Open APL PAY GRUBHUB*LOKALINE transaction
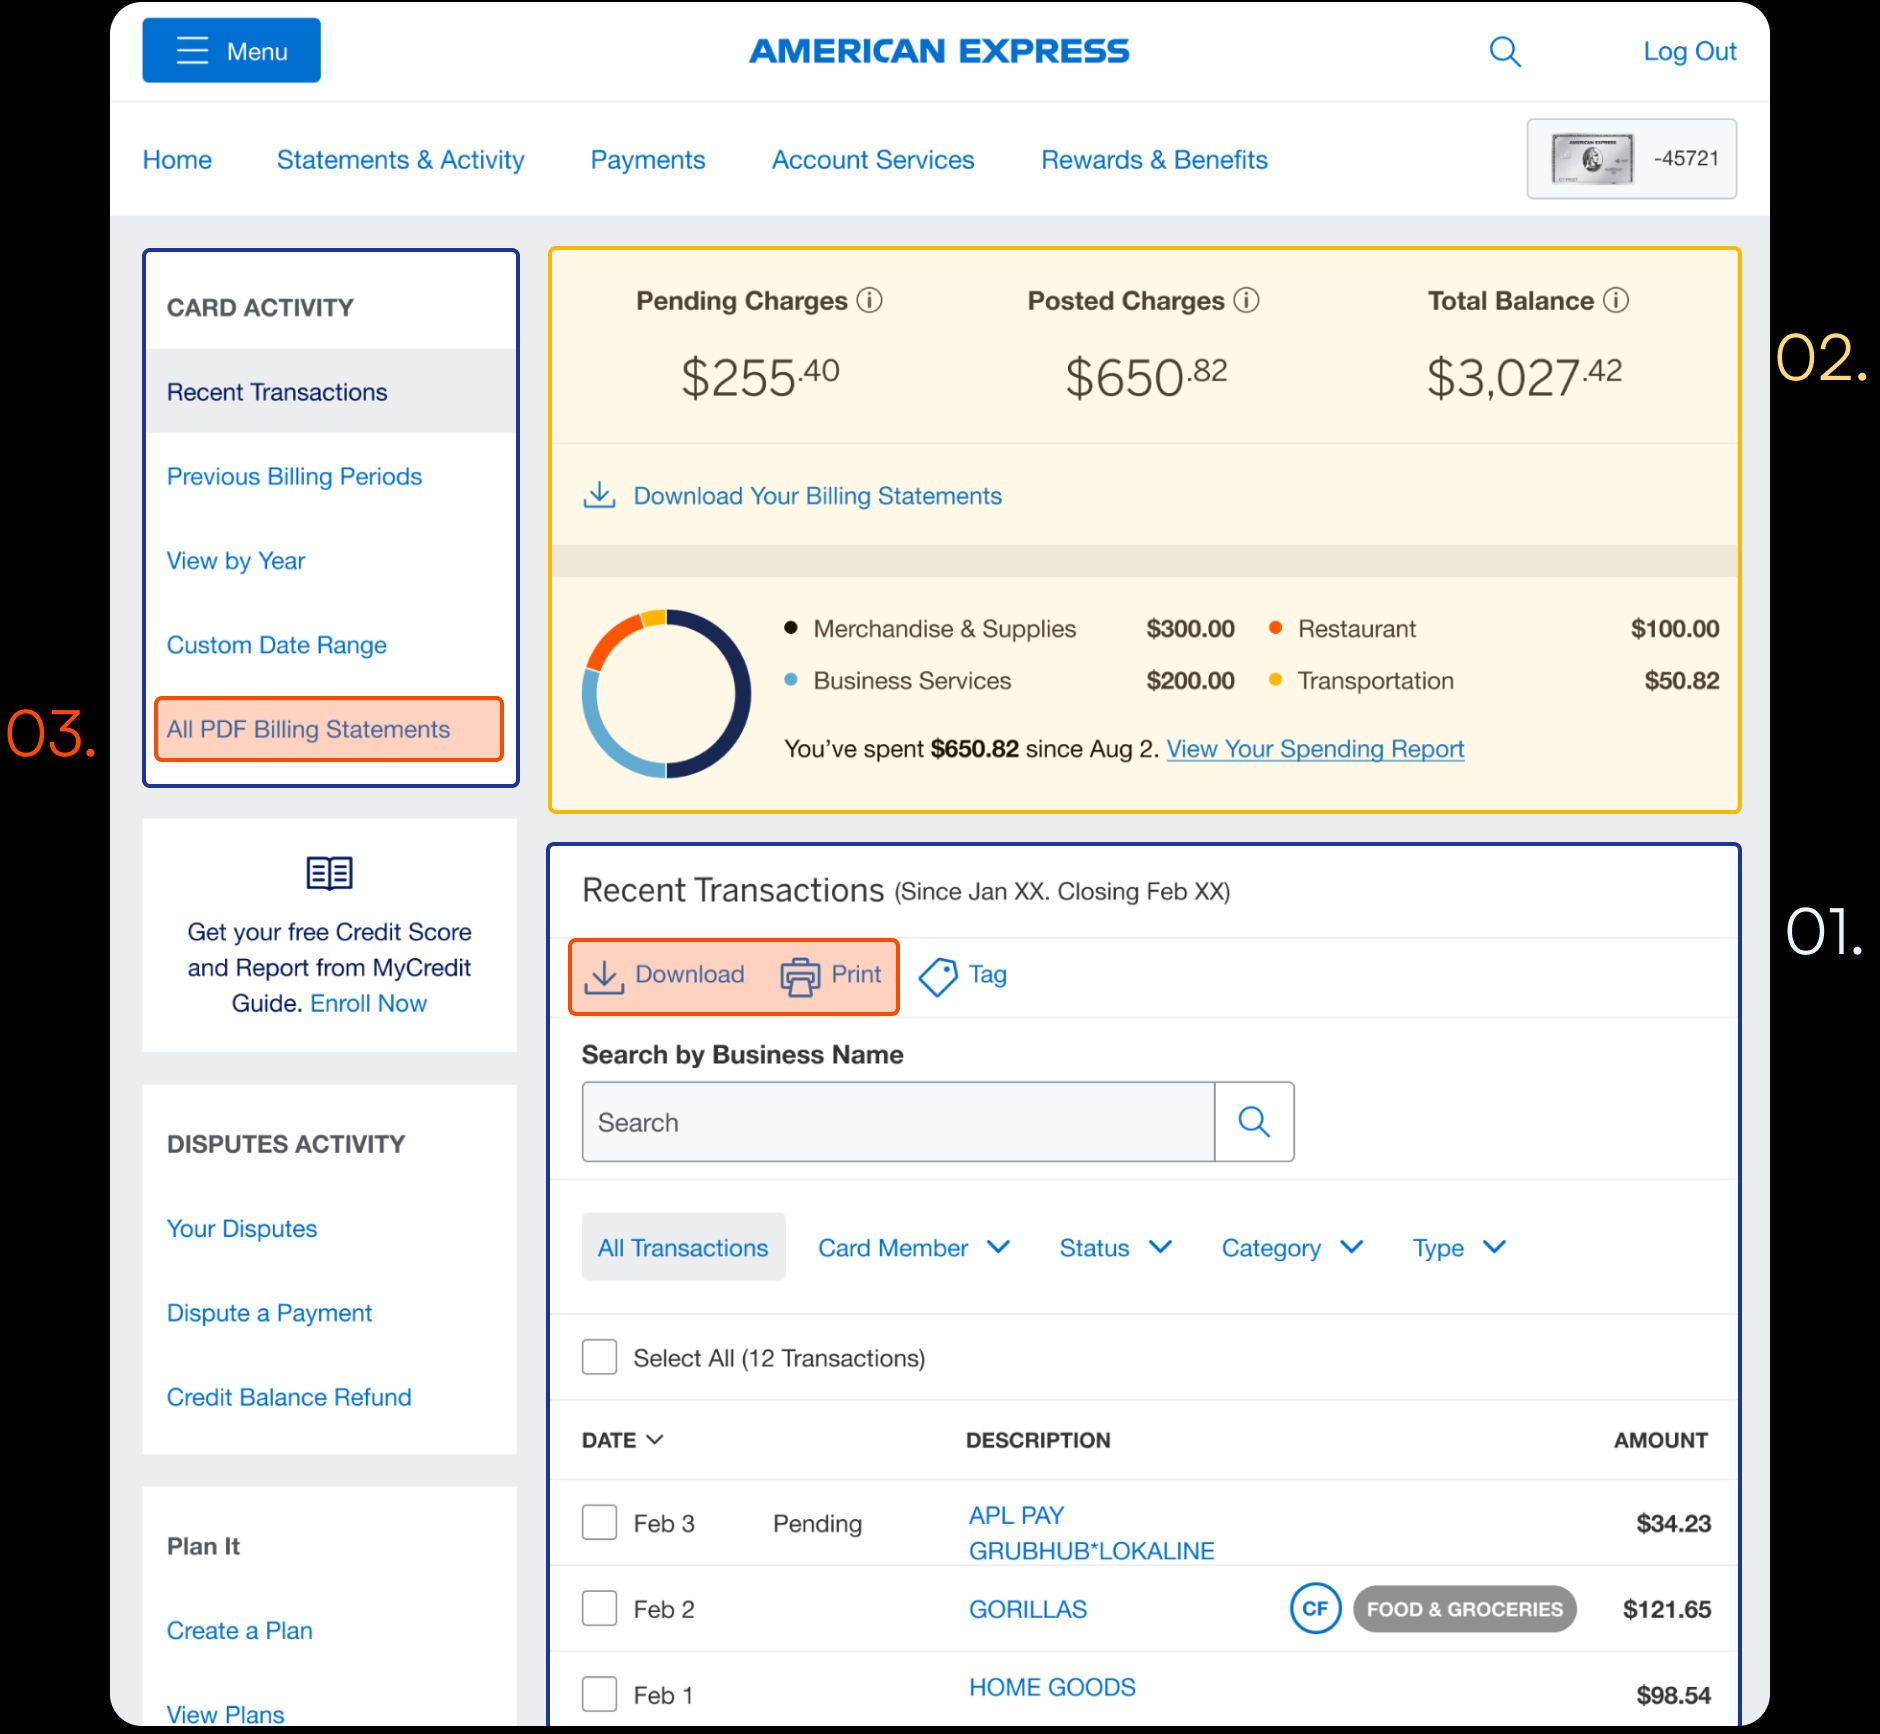Image resolution: width=1880 pixels, height=1734 pixels. tap(1091, 1533)
